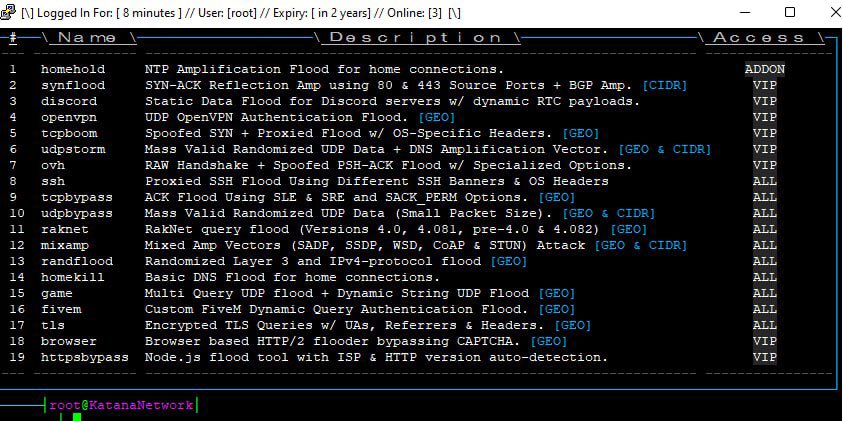This screenshot has width=843, height=421.
Task: Select the 'homekill' name entry
Action: (x=73, y=277)
